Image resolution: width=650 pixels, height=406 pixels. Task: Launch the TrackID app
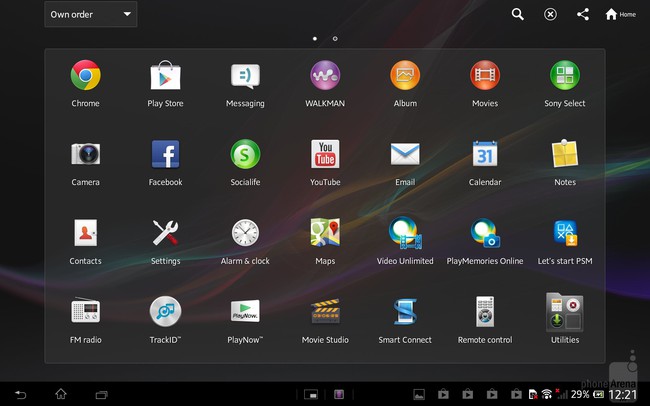tap(165, 311)
